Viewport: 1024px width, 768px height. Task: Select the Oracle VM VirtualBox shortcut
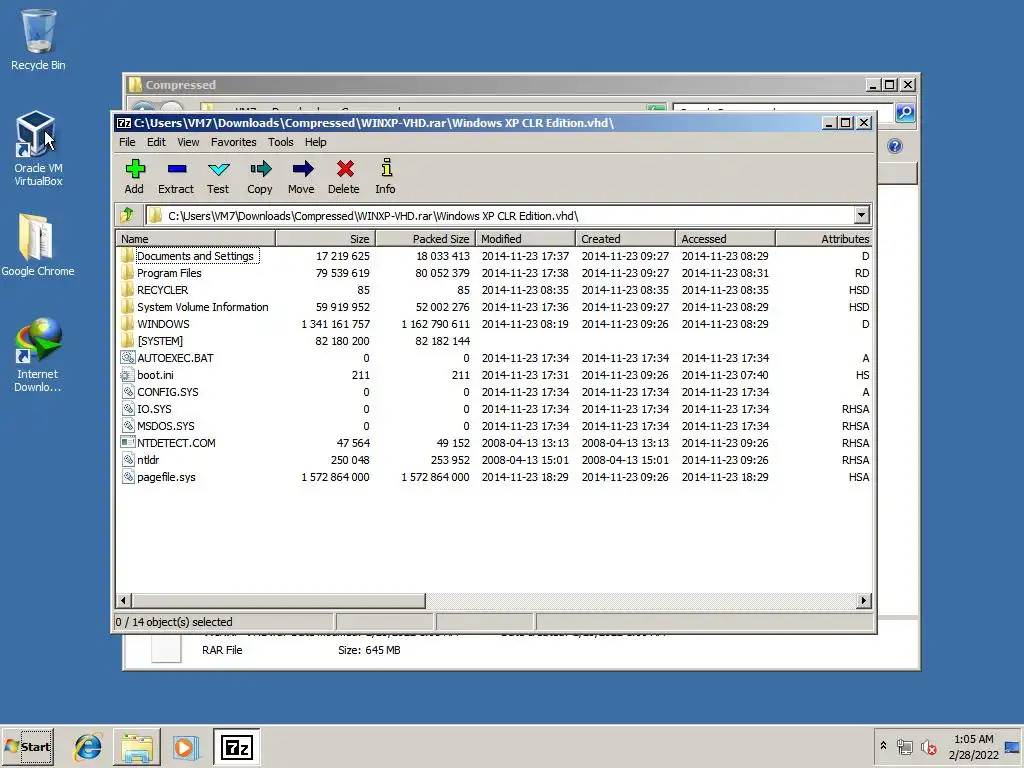click(38, 148)
